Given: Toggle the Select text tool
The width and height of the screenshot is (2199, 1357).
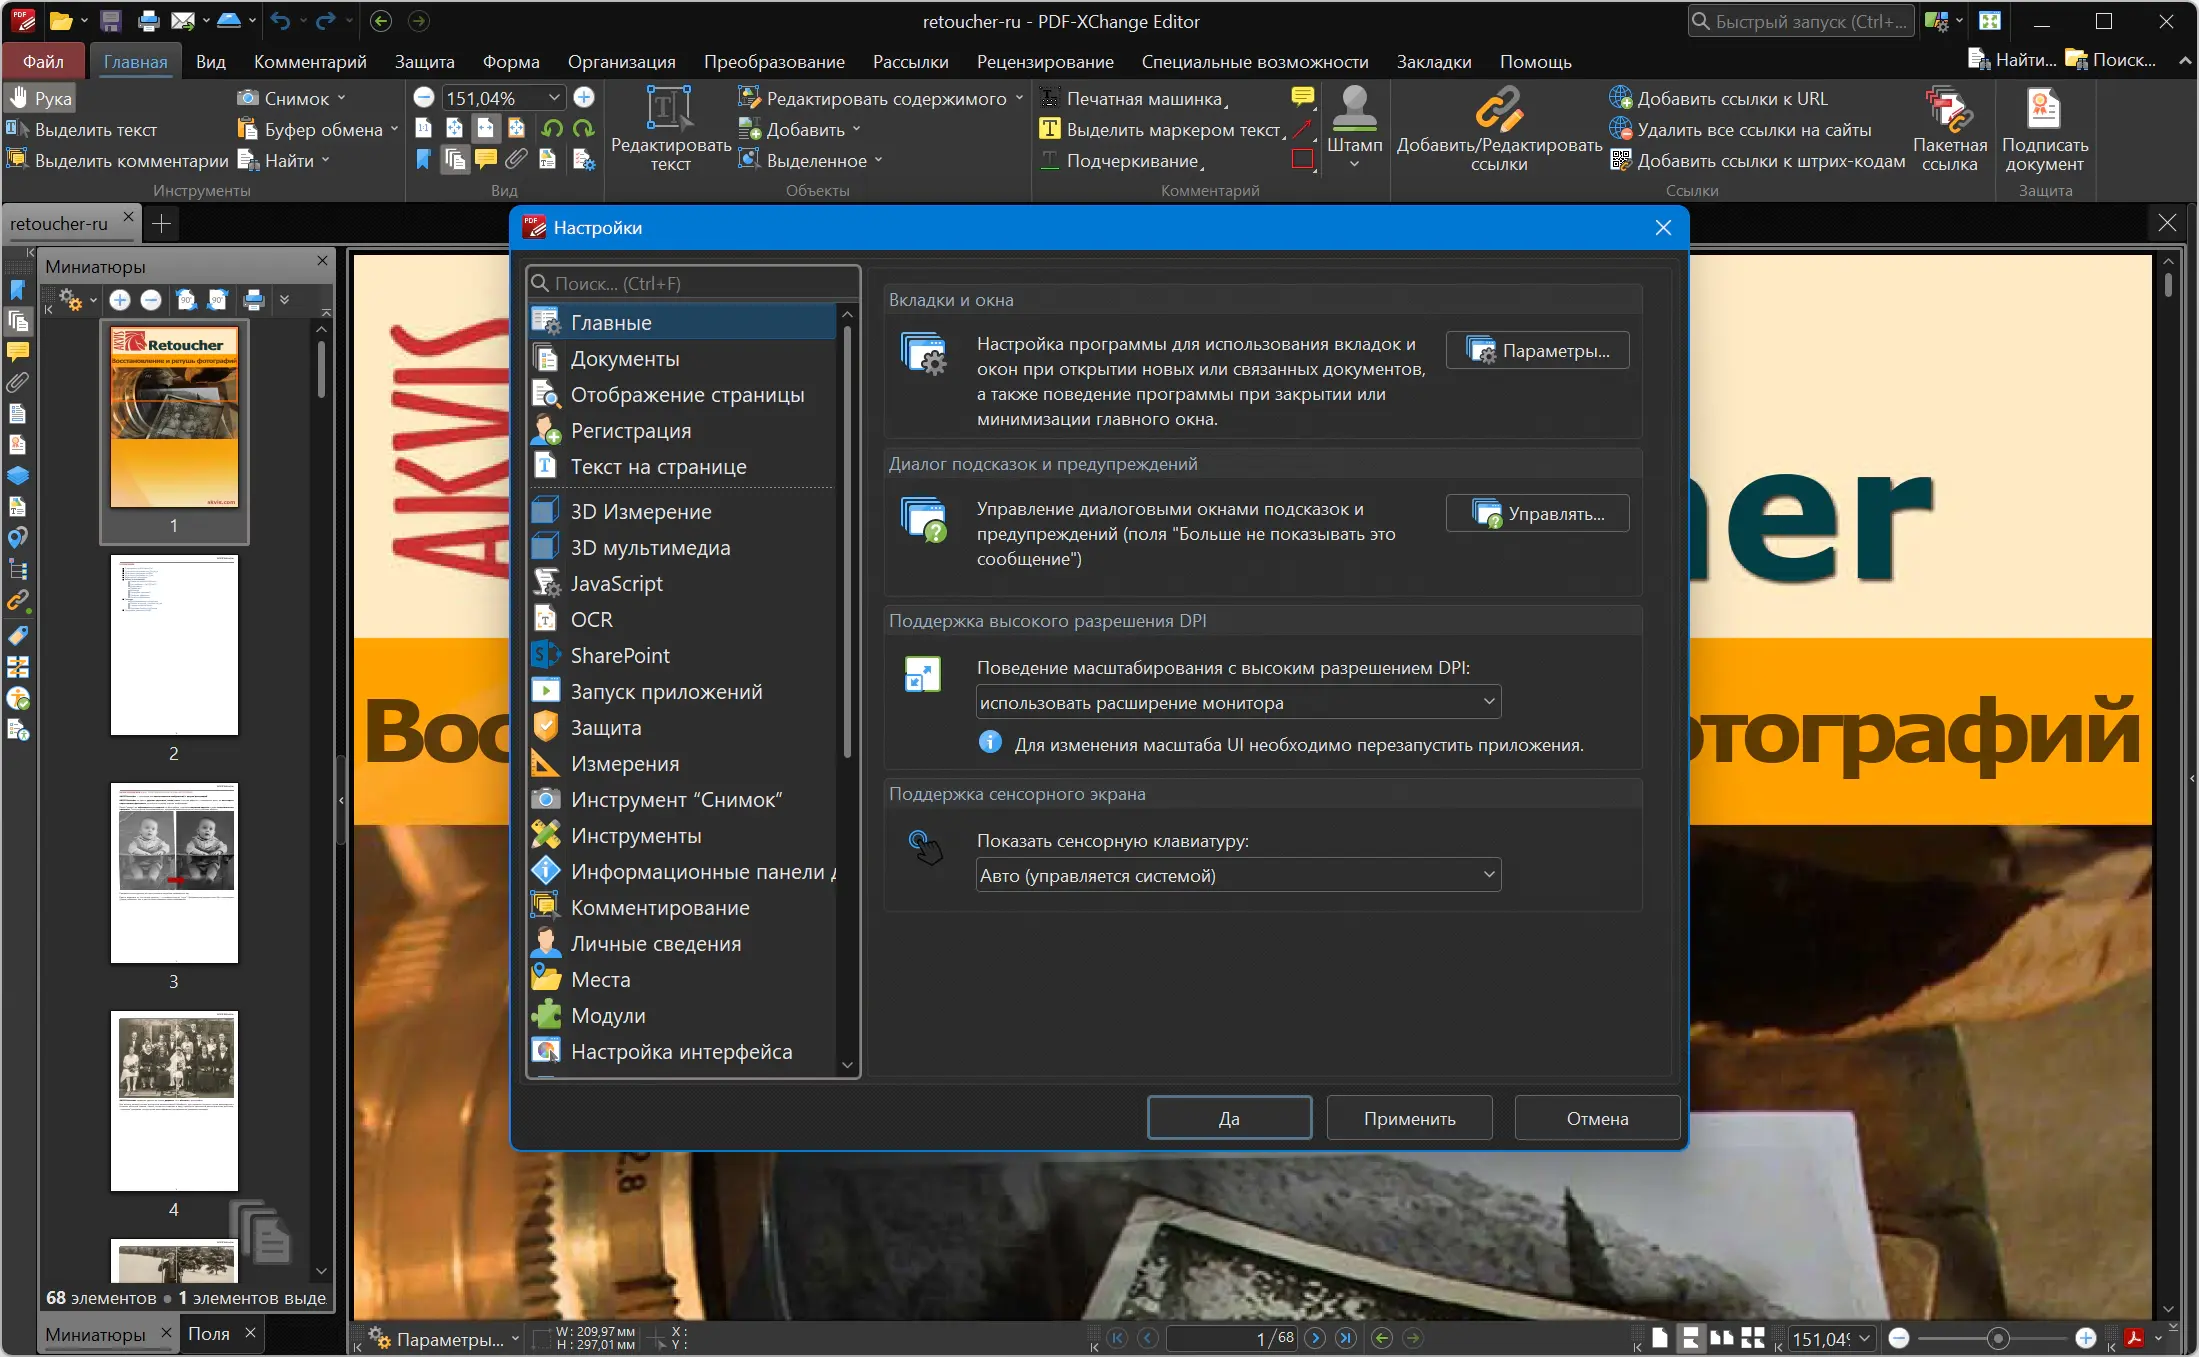Looking at the screenshot, I should pyautogui.click(x=83, y=130).
